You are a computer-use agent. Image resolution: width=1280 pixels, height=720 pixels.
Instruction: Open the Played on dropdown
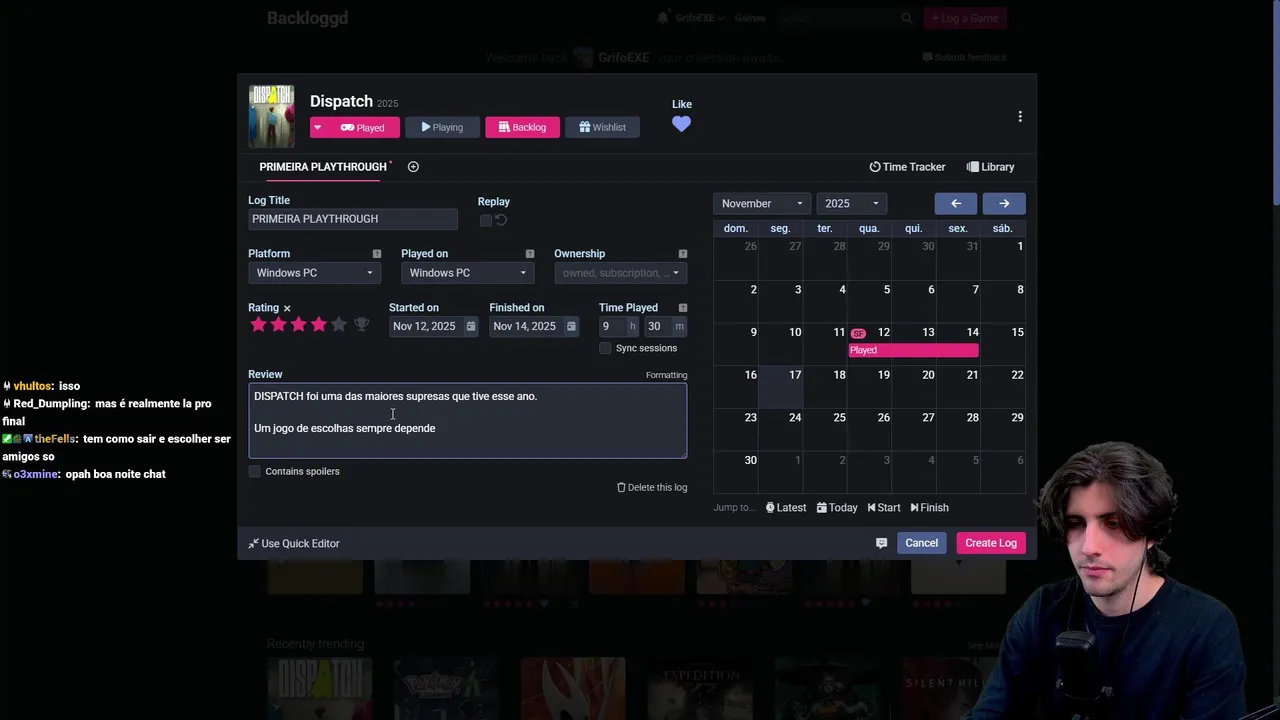pos(467,273)
